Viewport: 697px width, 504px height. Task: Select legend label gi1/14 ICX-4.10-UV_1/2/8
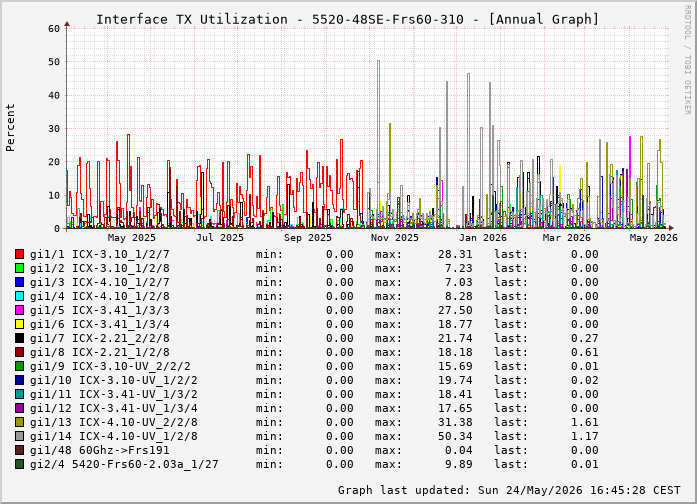tap(114, 436)
